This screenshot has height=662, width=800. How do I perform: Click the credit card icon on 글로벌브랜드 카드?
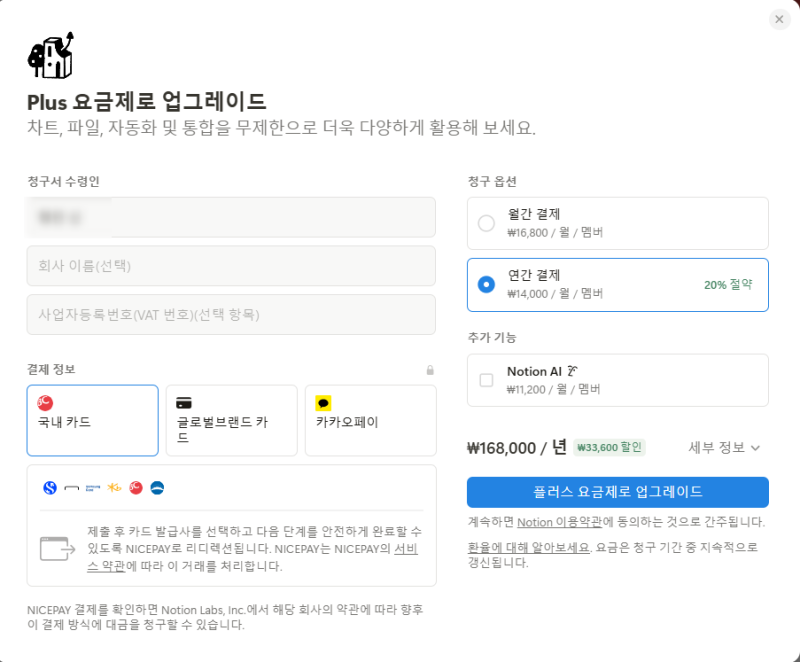click(184, 403)
